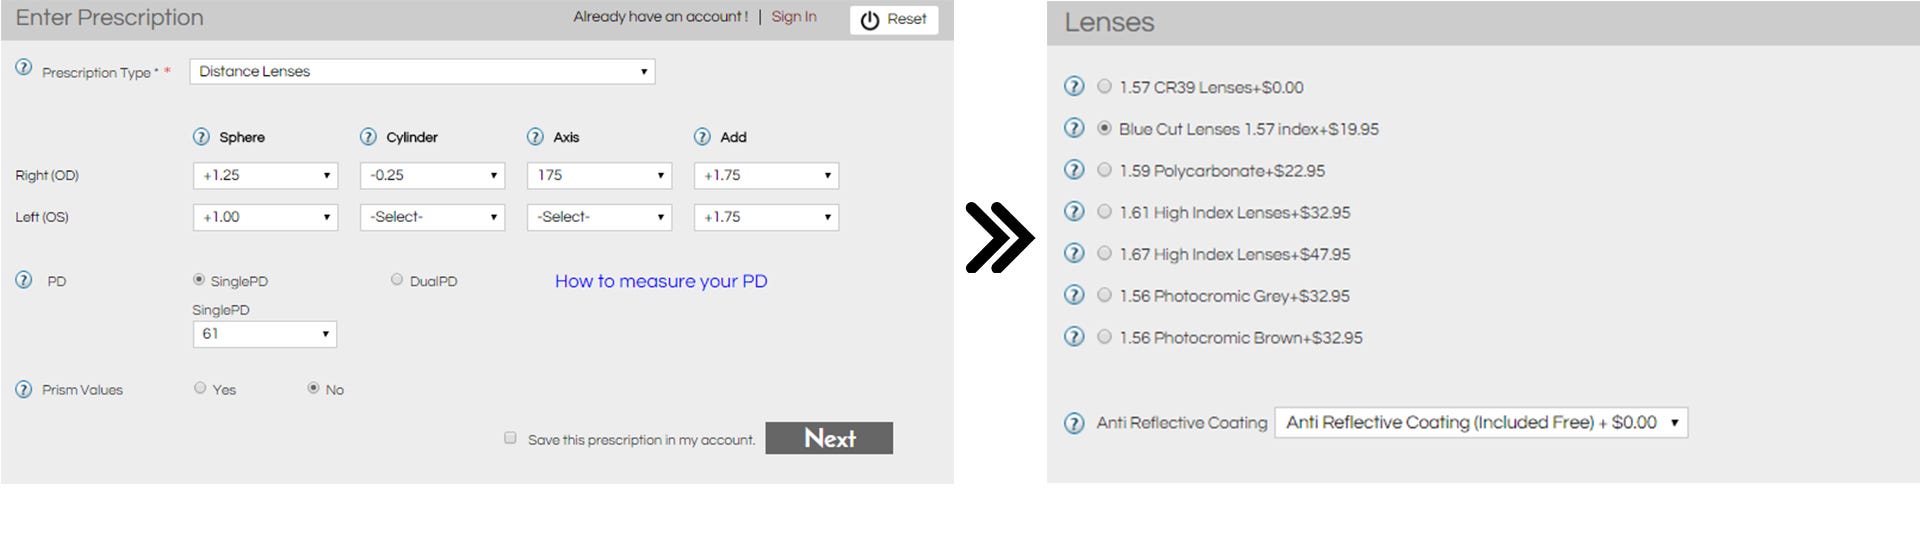The height and width of the screenshot is (550, 1920).
Task: Open How to measure your PD link
Action: [x=661, y=281]
